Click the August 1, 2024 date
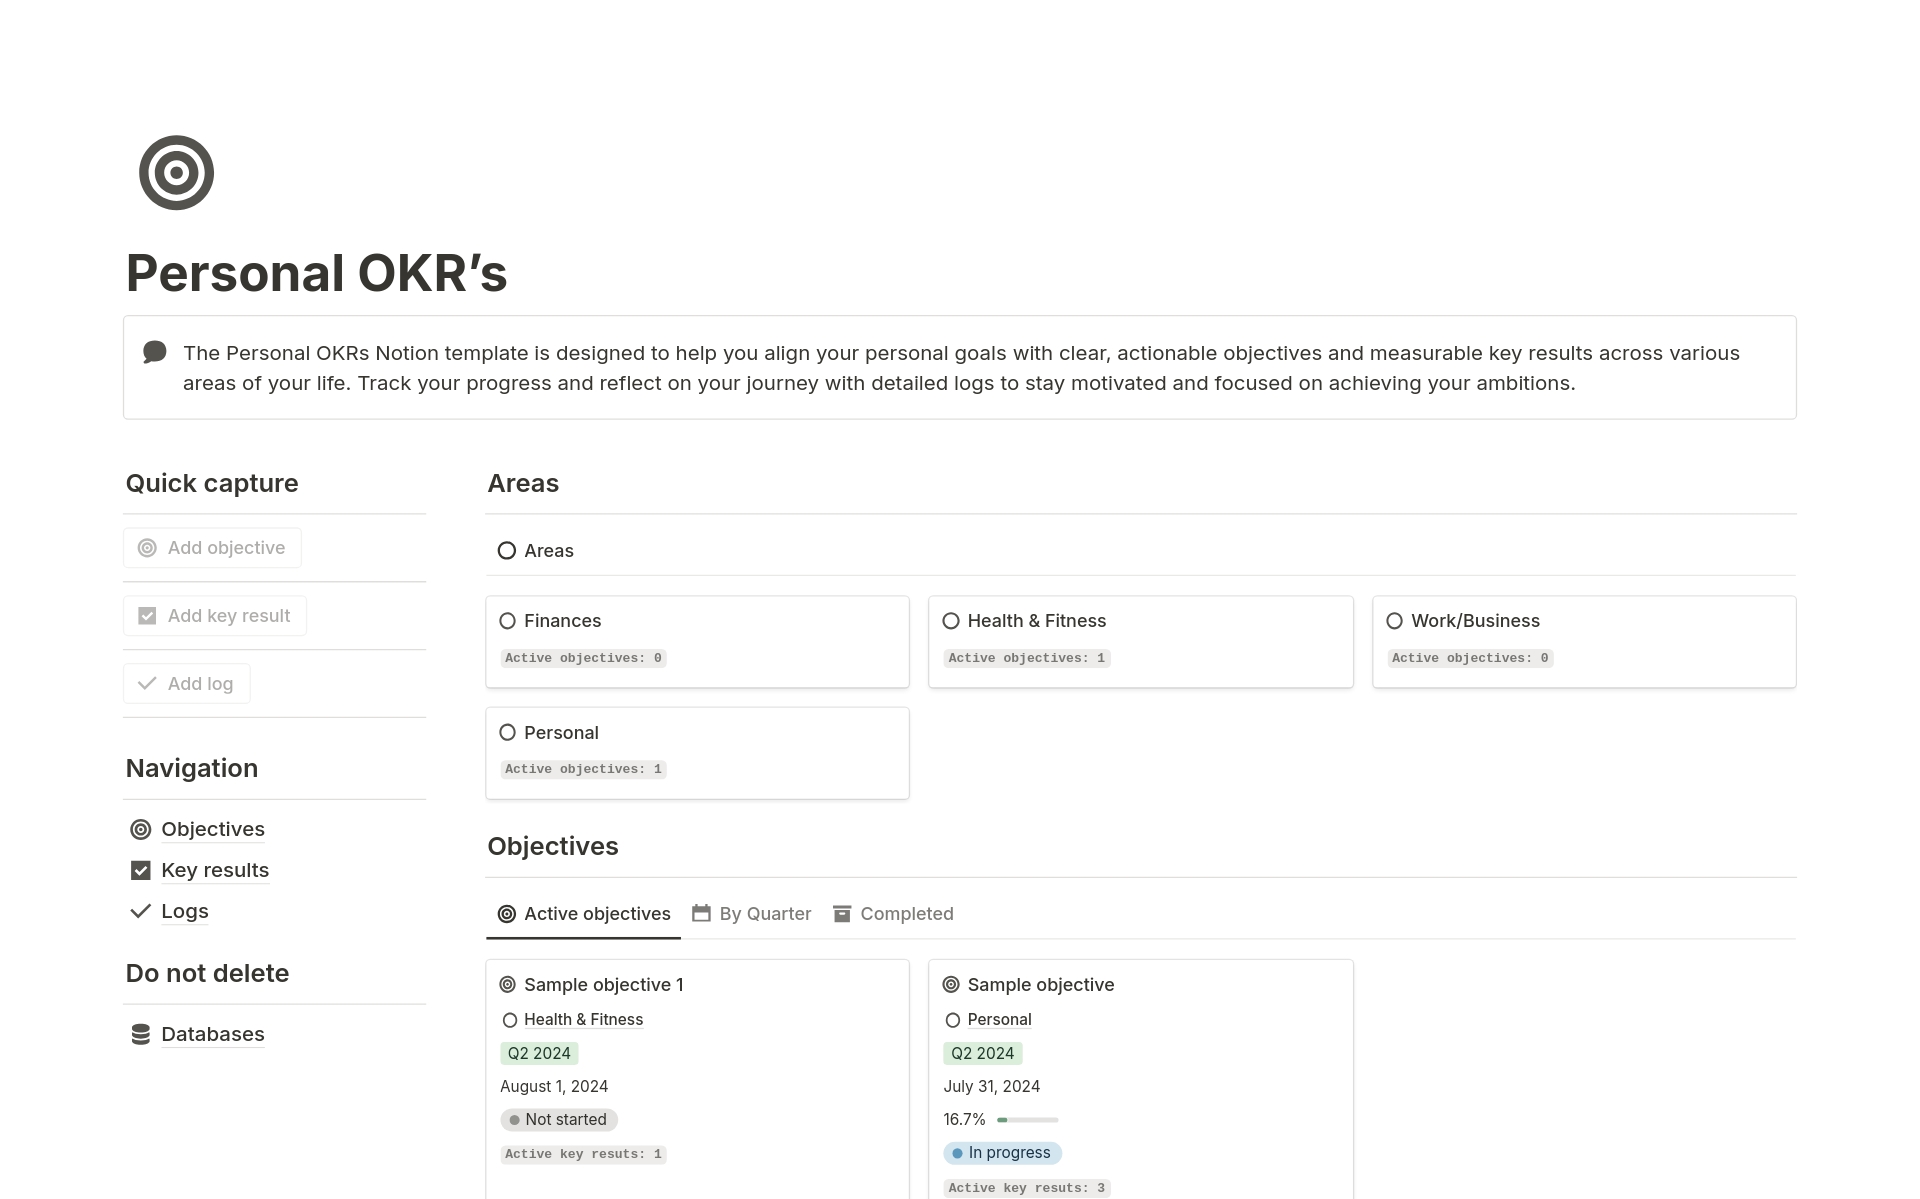The width and height of the screenshot is (1920, 1199). (x=554, y=1086)
